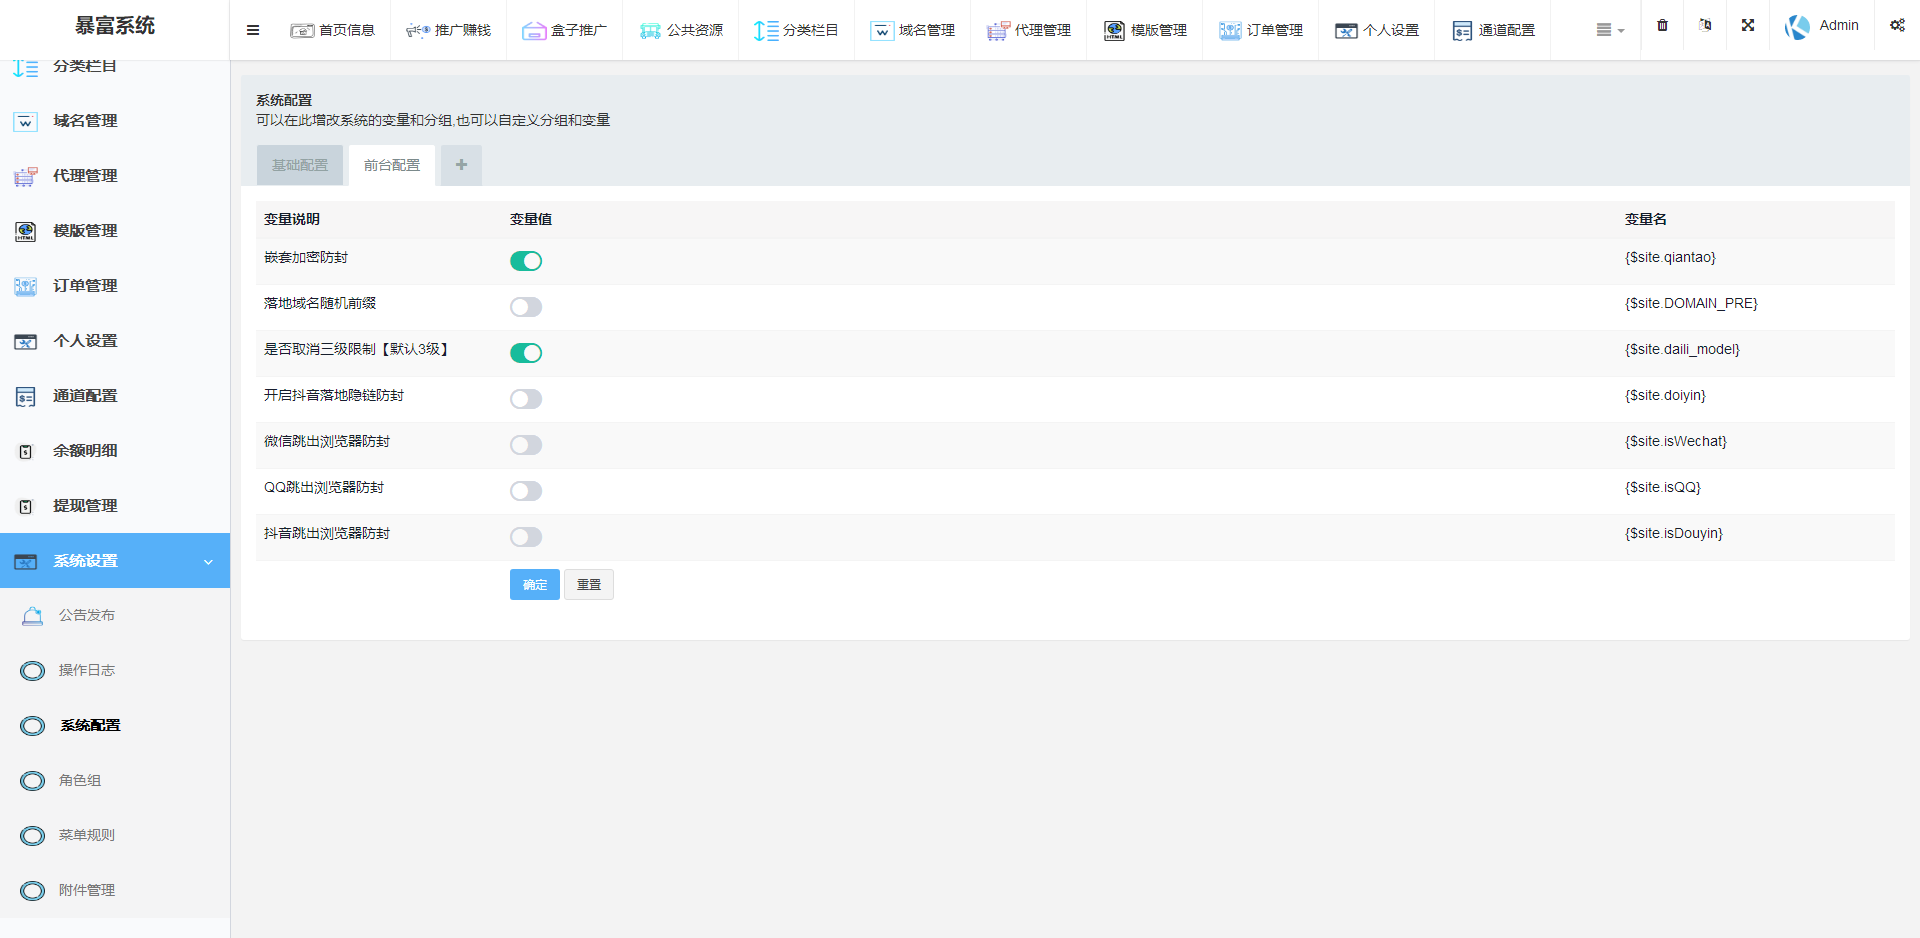Image resolution: width=1920 pixels, height=938 pixels.
Task: Enable 开启抖音落地隐链防封 switch
Action: coord(526,399)
